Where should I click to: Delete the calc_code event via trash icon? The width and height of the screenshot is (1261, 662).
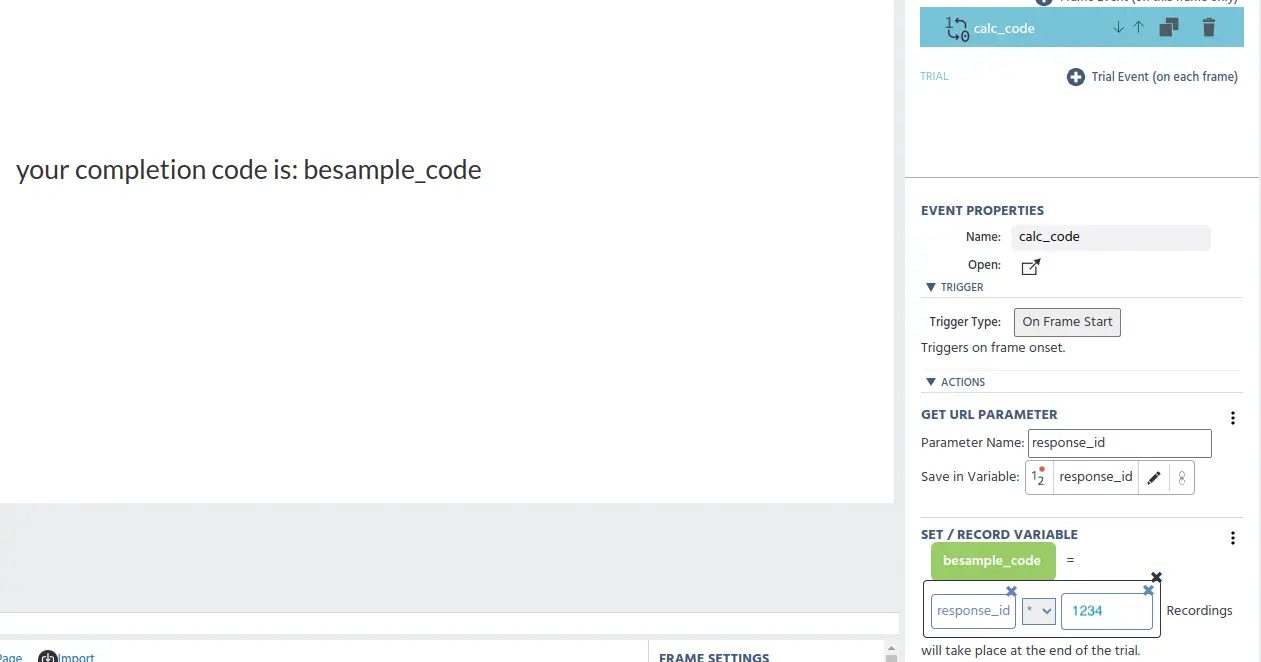[x=1209, y=28]
